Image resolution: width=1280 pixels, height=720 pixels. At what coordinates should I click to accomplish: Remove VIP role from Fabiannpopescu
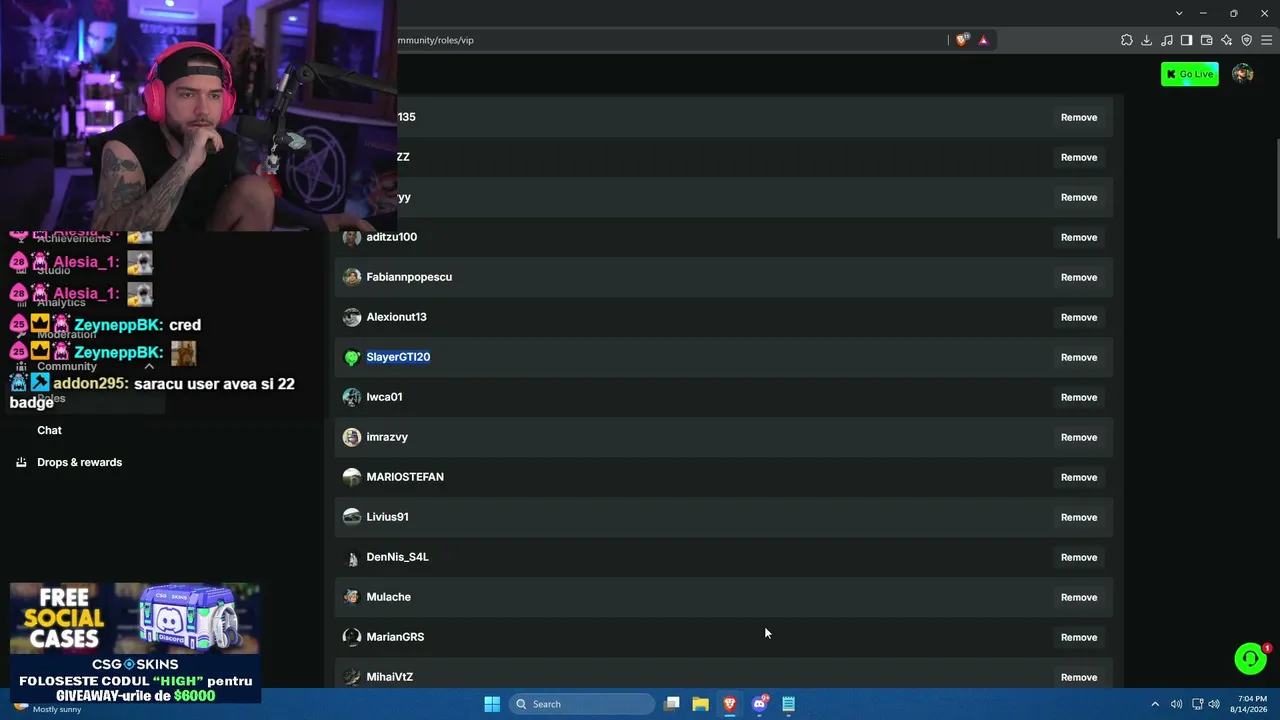pyautogui.click(x=1079, y=277)
